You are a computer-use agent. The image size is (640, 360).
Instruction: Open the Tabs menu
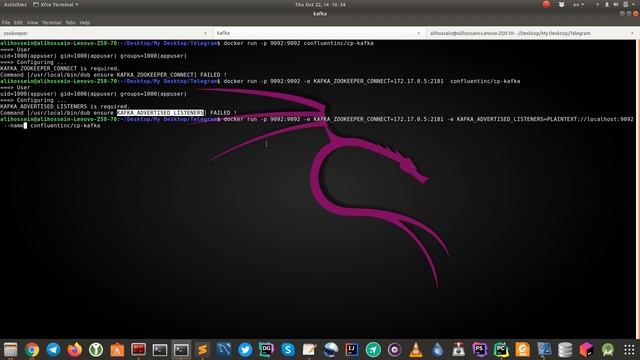70,22
